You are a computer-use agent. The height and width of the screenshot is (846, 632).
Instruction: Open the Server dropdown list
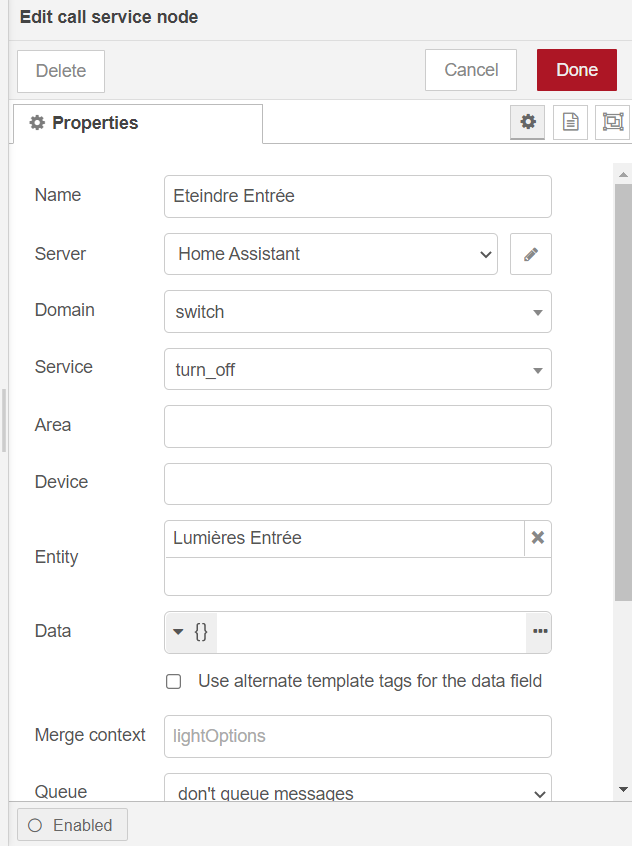click(x=331, y=254)
